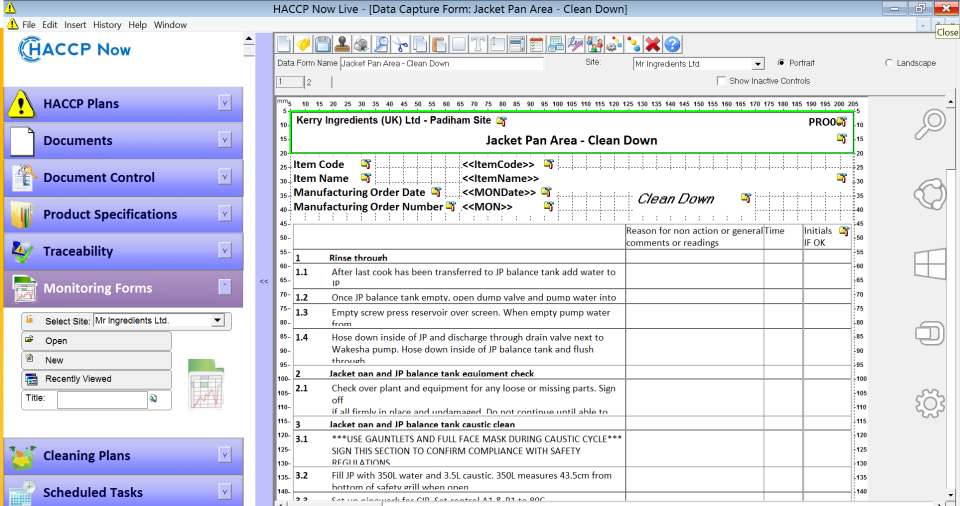Select the text input field tool

pyautogui.click(x=498, y=44)
